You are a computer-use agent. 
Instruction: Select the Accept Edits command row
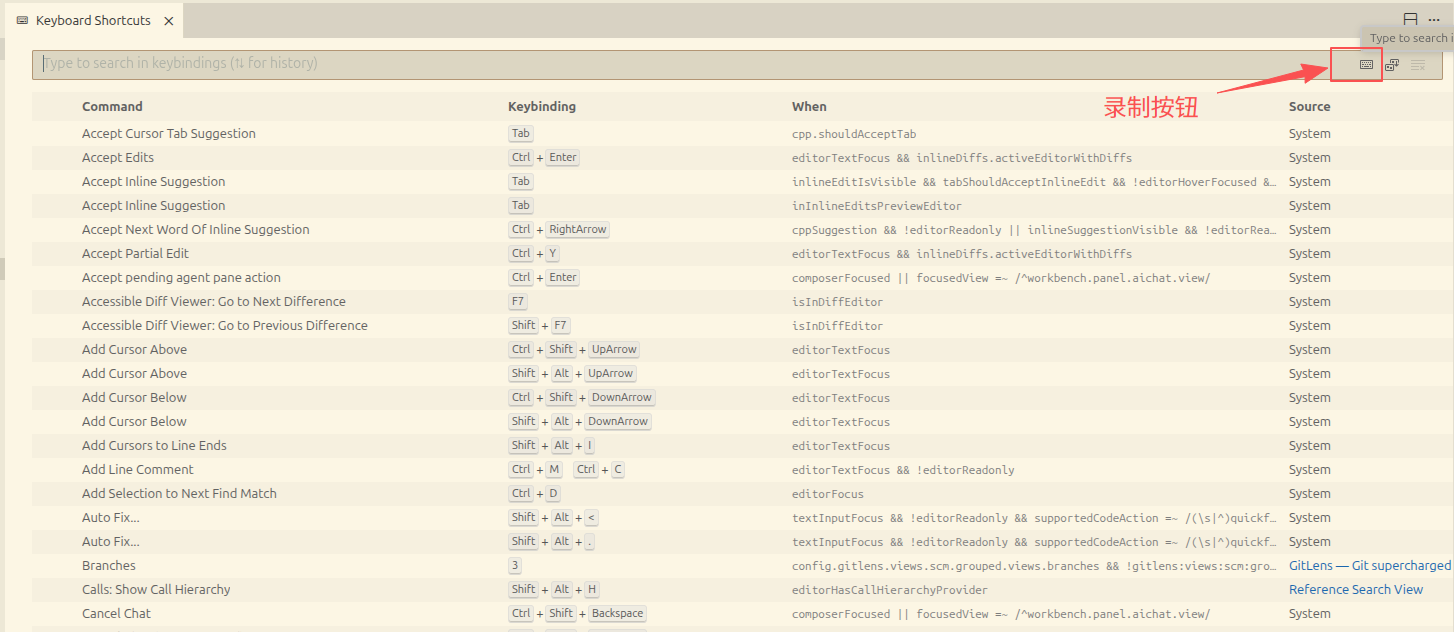click(743, 157)
